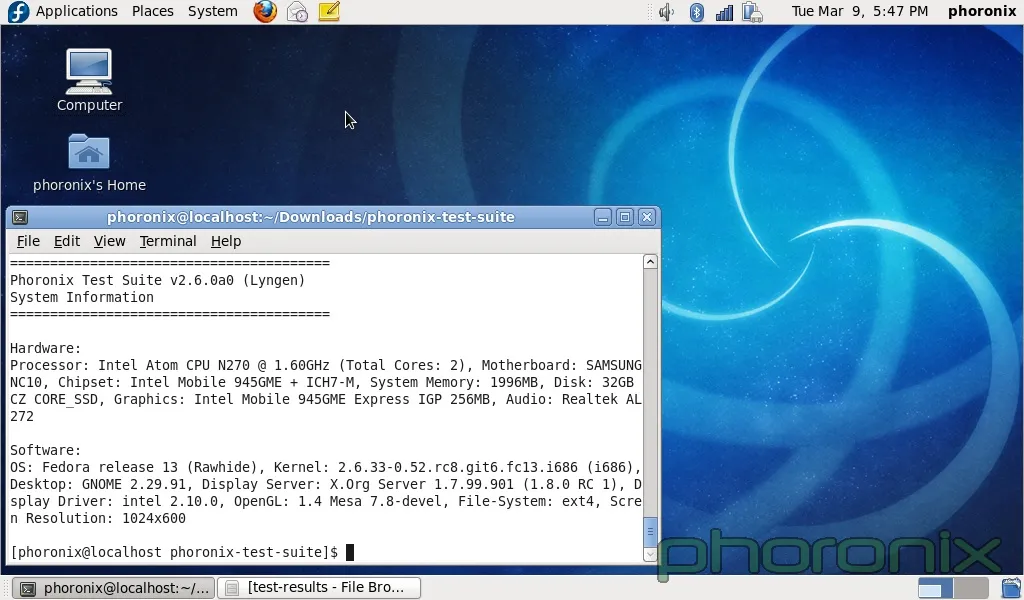Select the phoronix's Home folder icon
Screen dimensions: 1024x600
(89, 163)
